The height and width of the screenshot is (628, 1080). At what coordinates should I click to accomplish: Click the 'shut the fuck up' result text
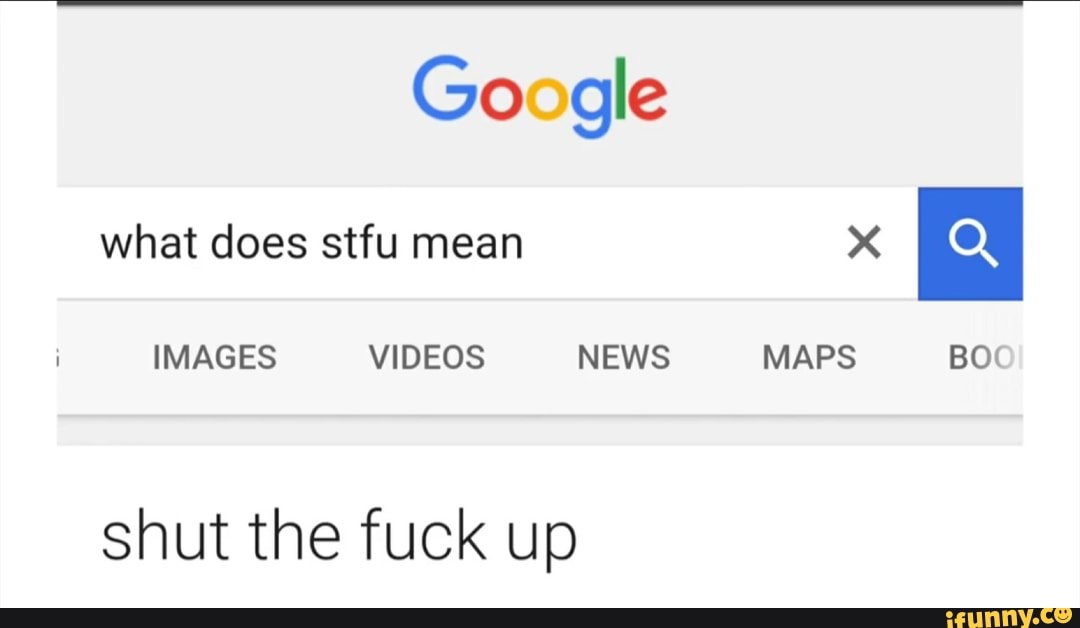(338, 535)
